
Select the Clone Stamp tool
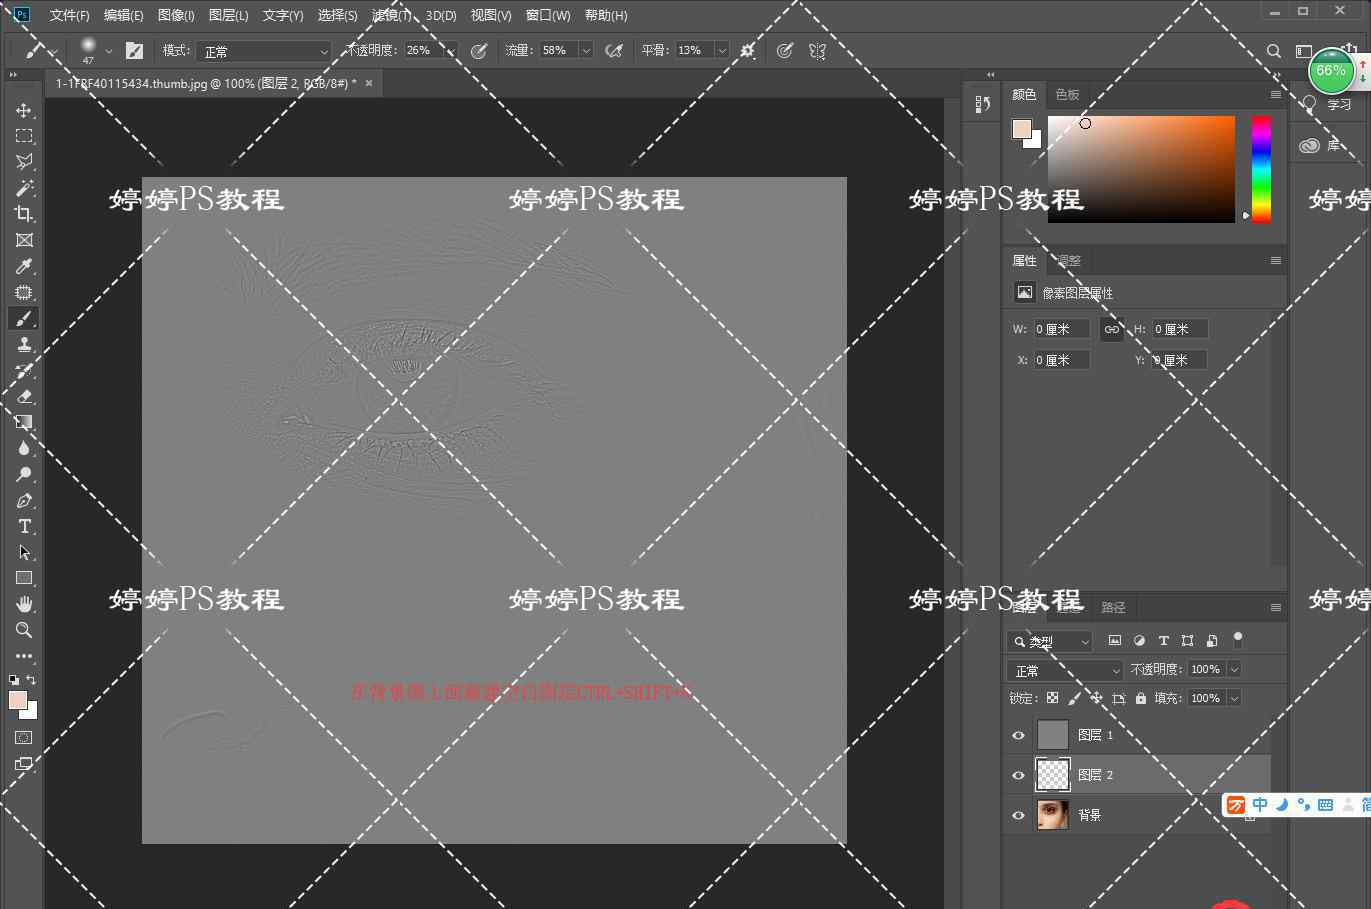coord(24,344)
